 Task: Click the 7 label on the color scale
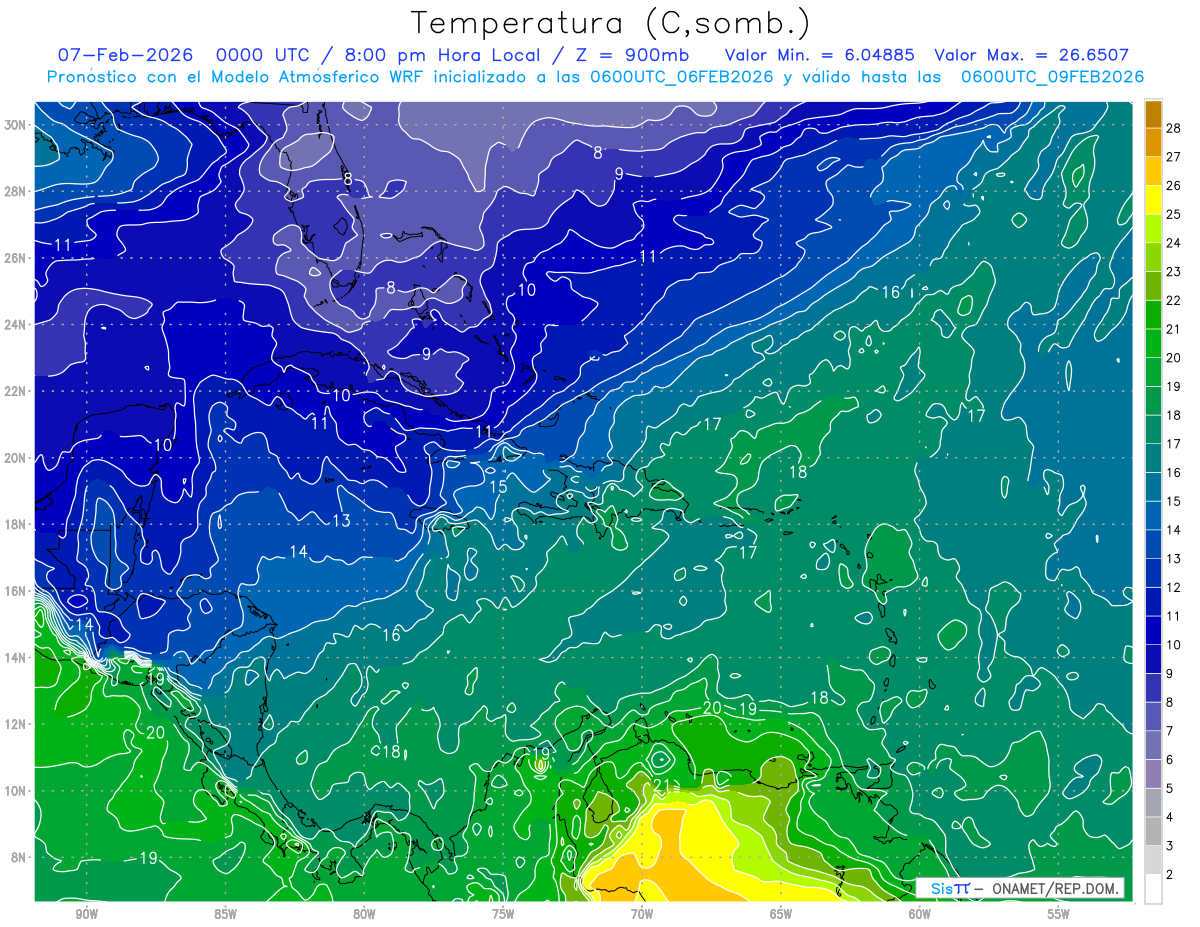[1170, 731]
